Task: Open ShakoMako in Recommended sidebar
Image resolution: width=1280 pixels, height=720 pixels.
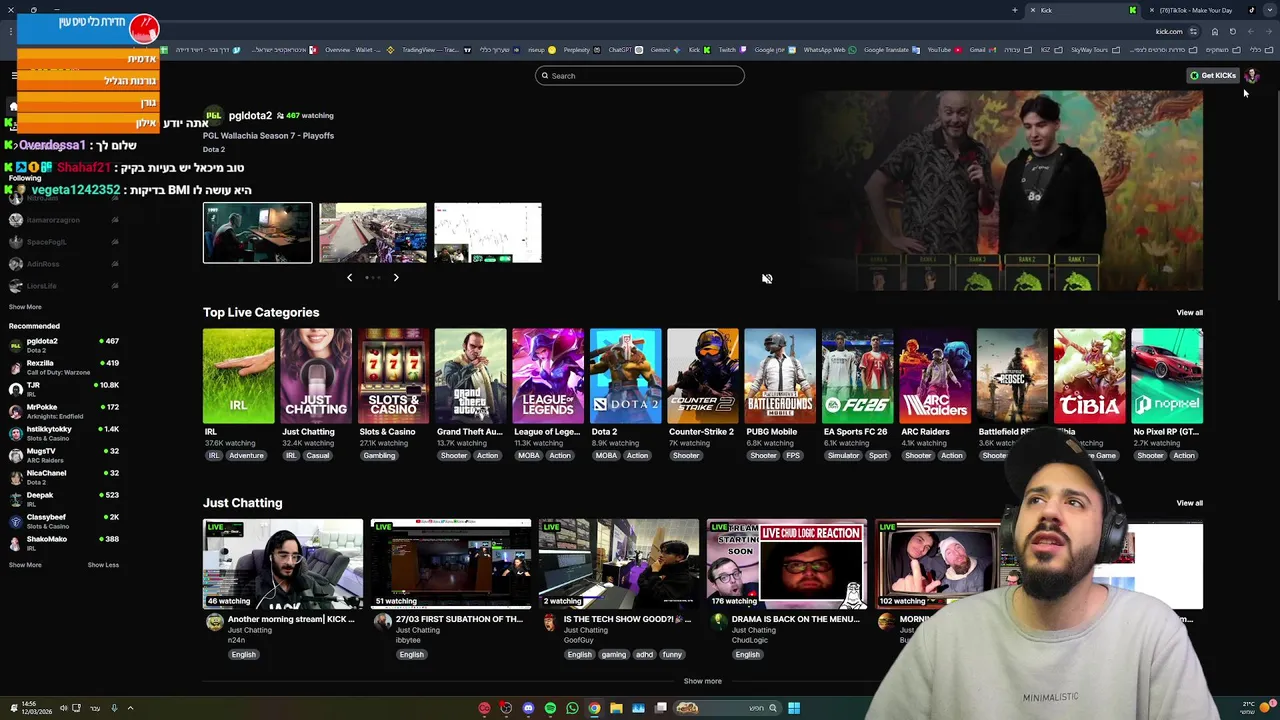Action: click(64, 543)
